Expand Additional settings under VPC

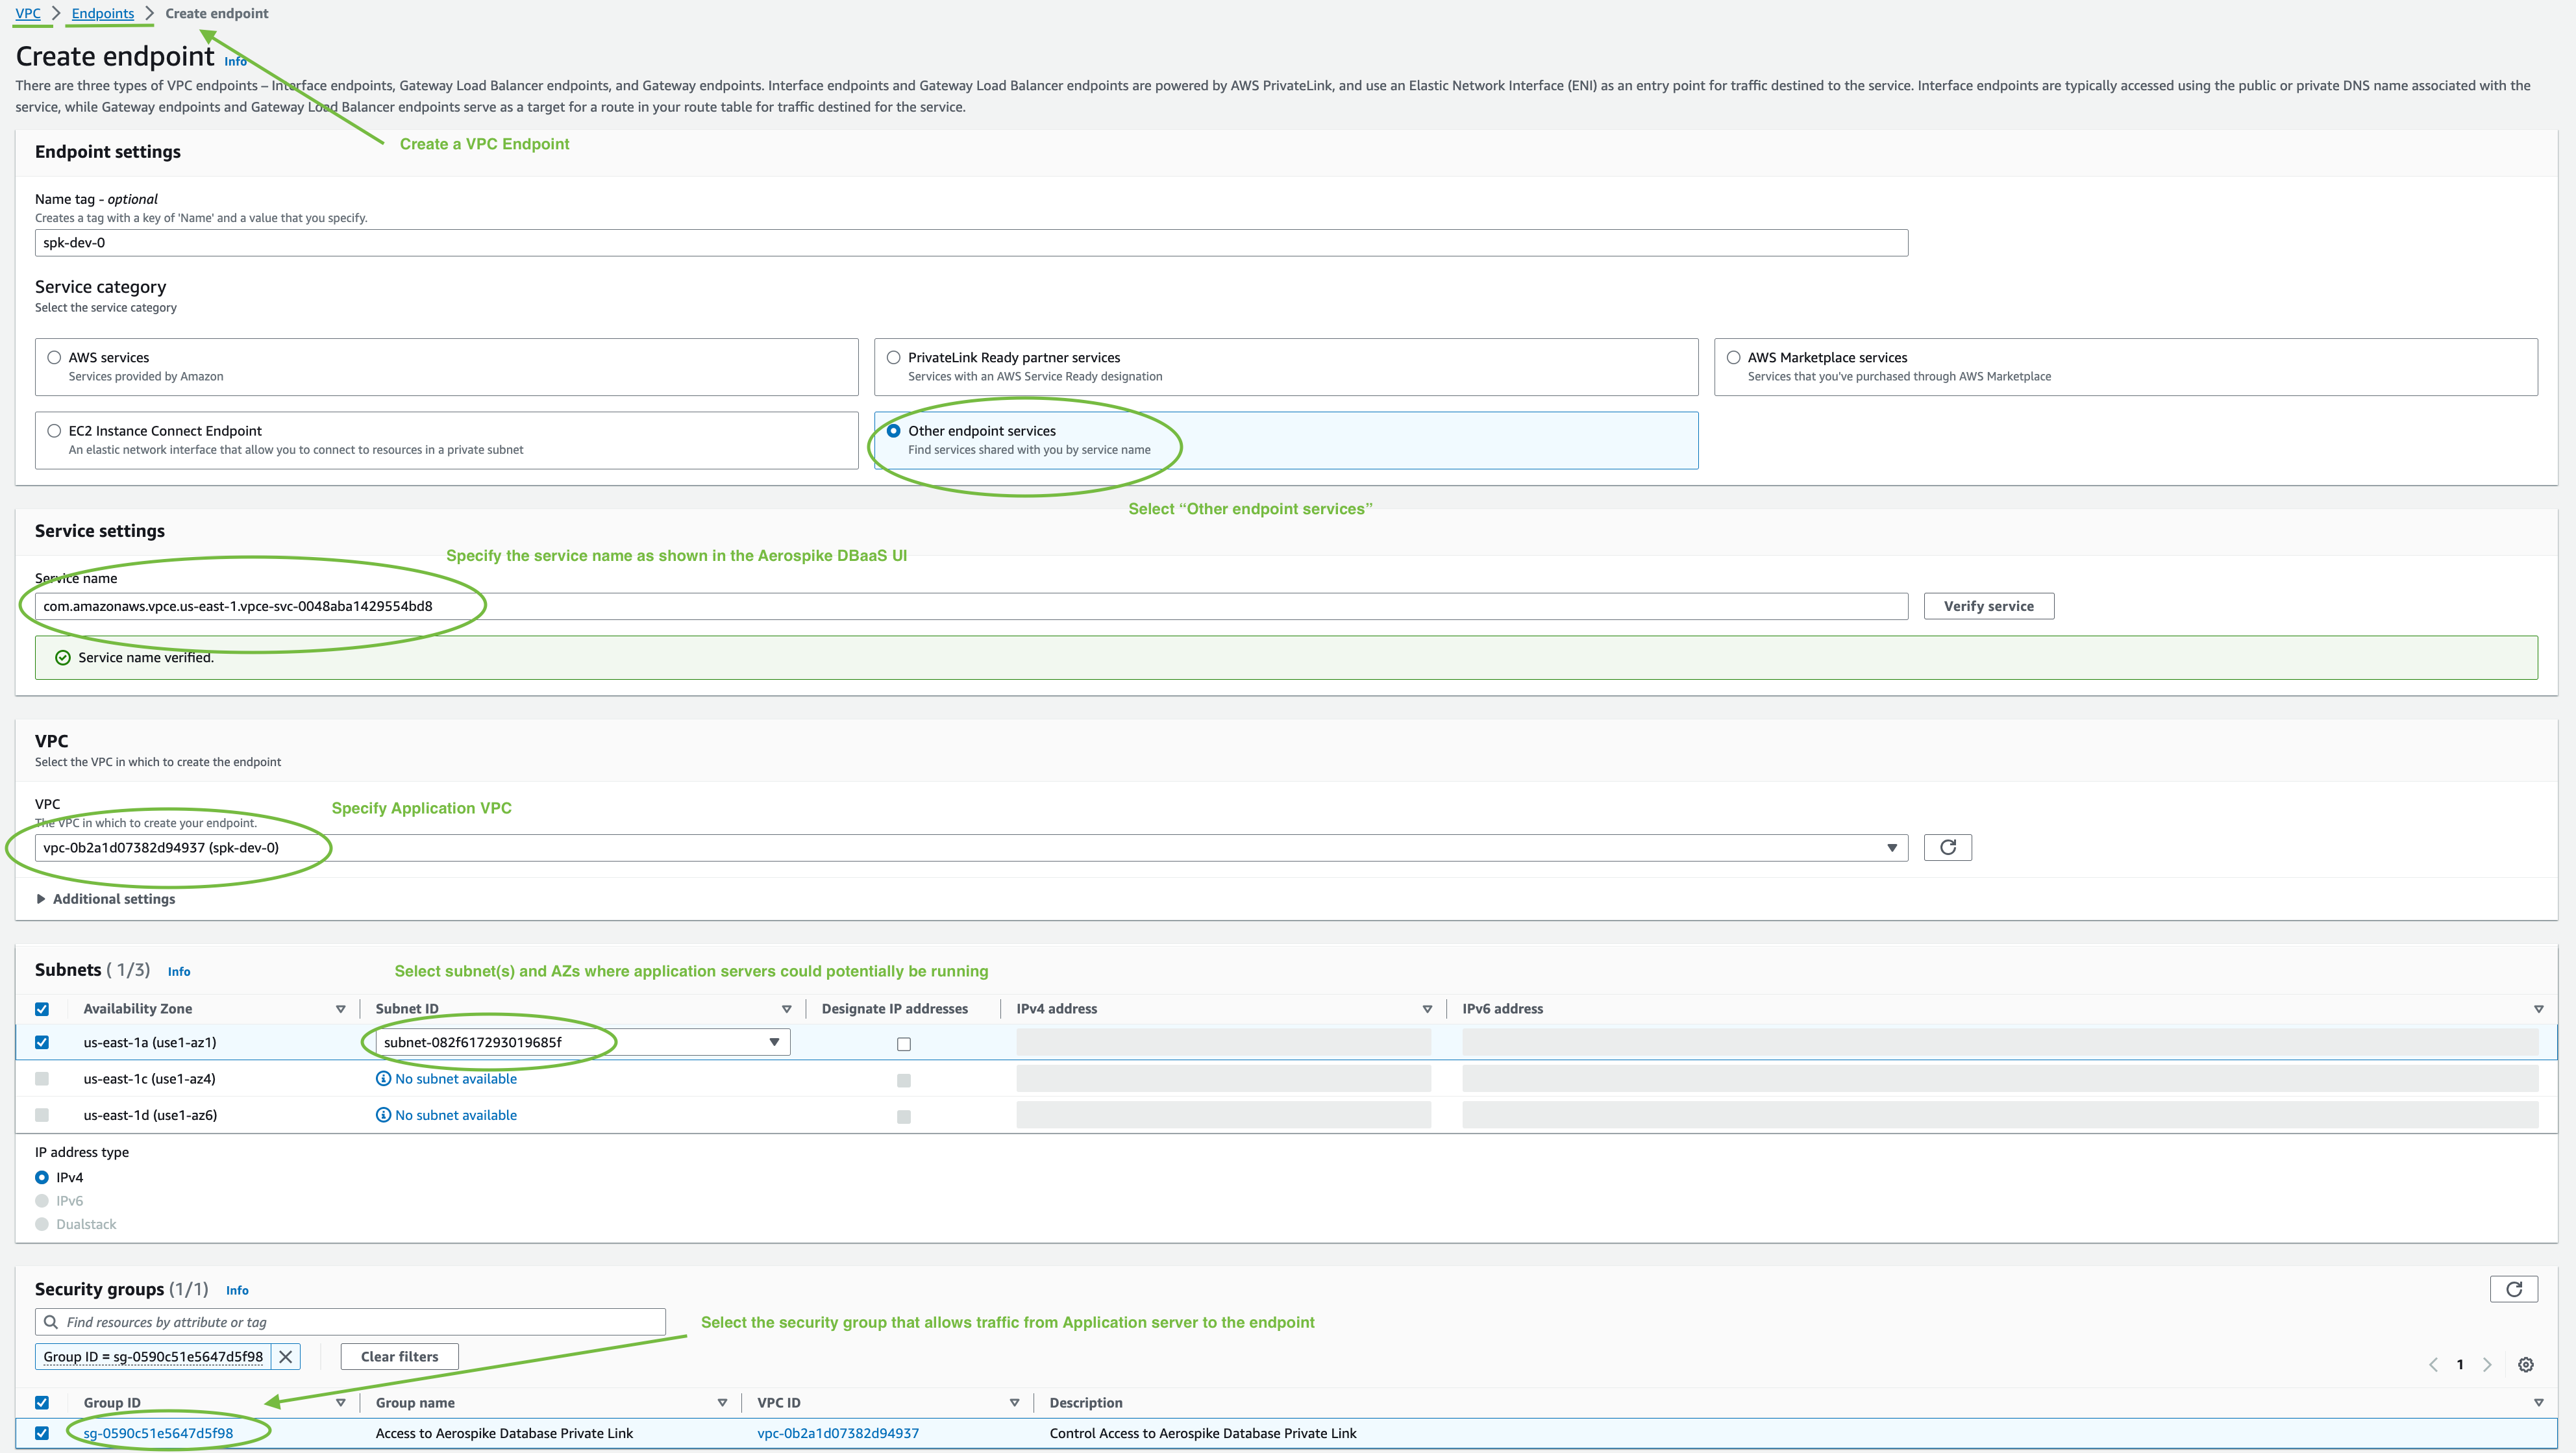(x=105, y=899)
